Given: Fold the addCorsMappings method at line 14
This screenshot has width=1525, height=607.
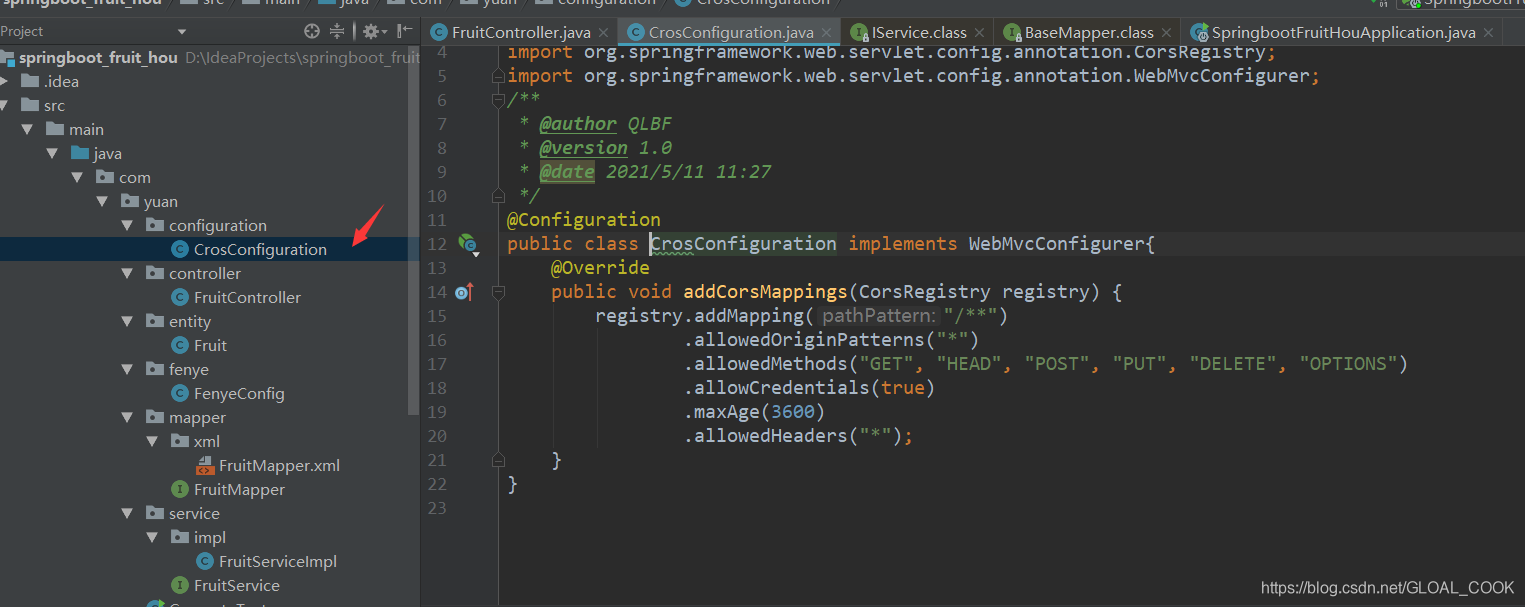Looking at the screenshot, I should click(x=498, y=292).
